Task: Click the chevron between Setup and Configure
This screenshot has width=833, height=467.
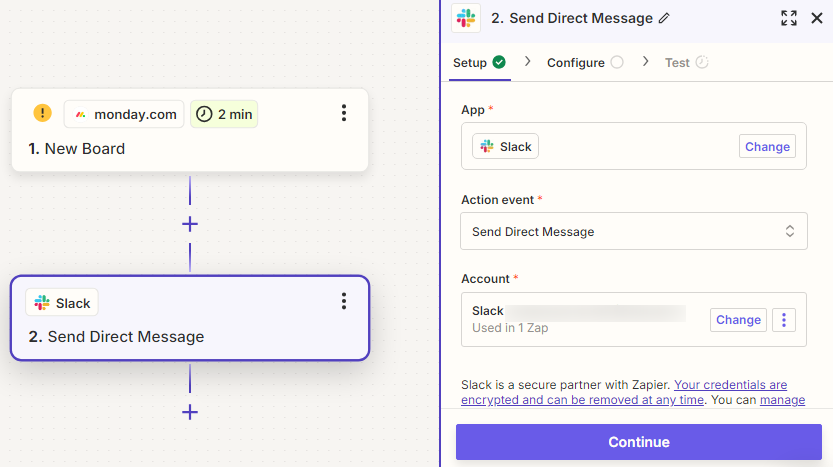Action: 528,62
